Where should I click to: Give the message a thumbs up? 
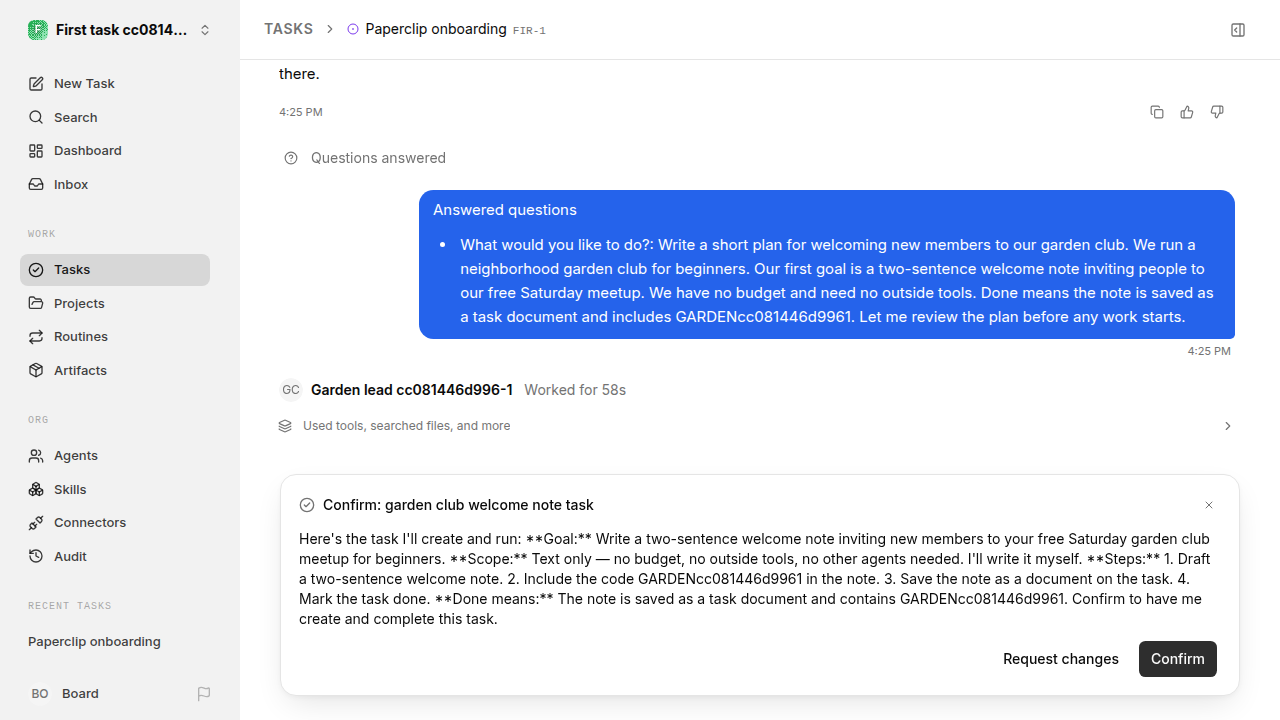(1187, 112)
